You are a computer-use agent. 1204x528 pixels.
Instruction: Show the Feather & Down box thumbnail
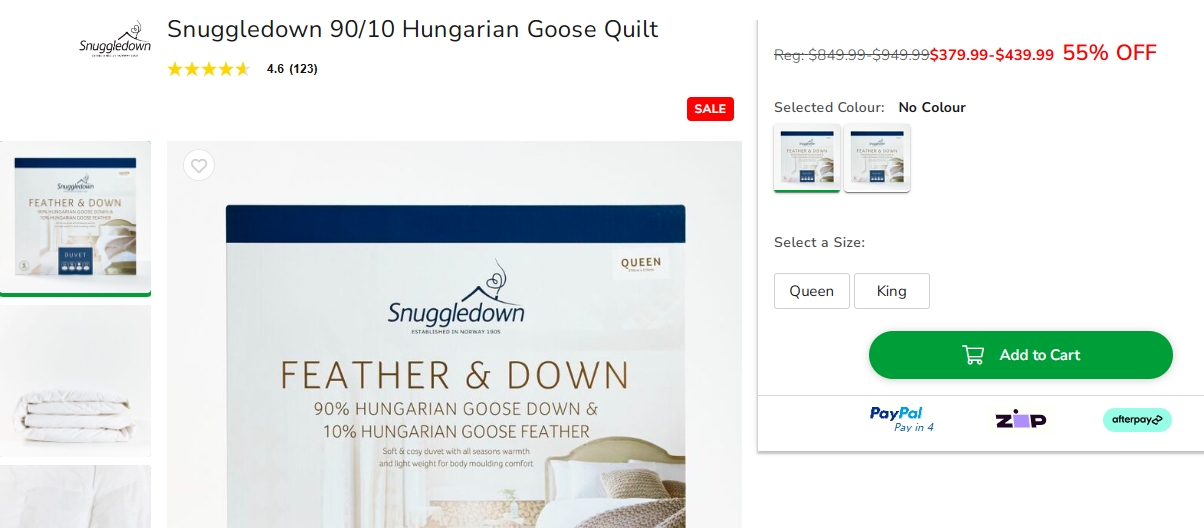point(75,218)
